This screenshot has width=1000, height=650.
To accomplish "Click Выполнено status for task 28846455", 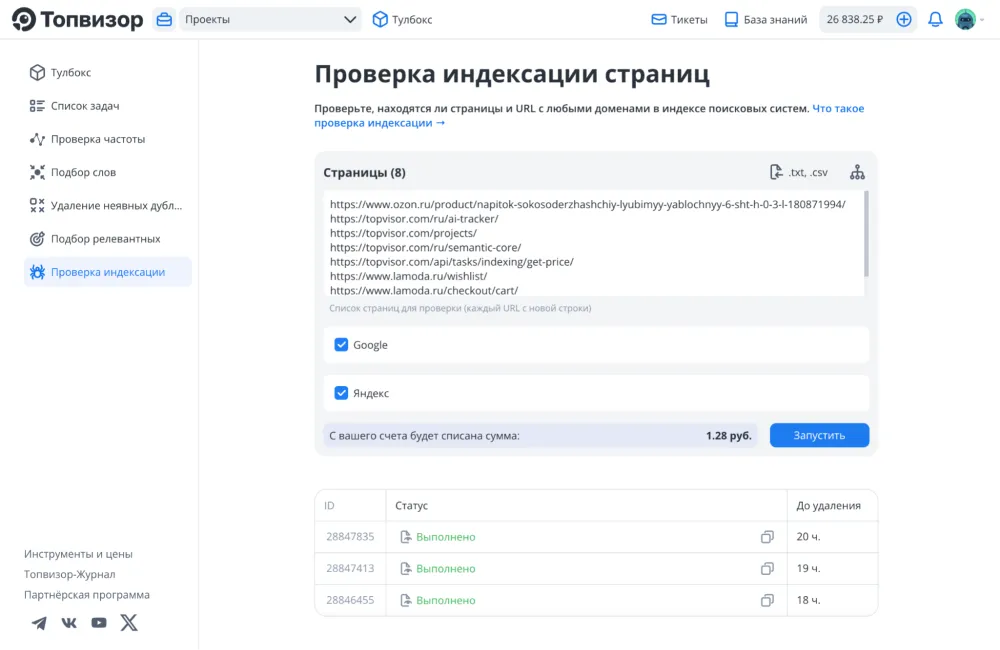I will tap(446, 600).
